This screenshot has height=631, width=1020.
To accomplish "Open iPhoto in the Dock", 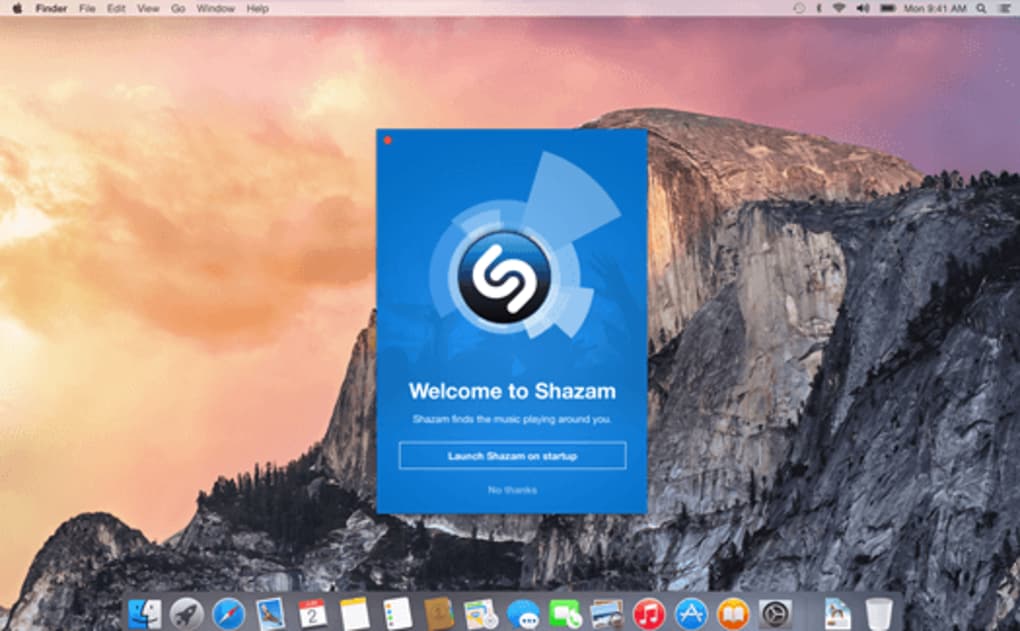I will pos(607,613).
